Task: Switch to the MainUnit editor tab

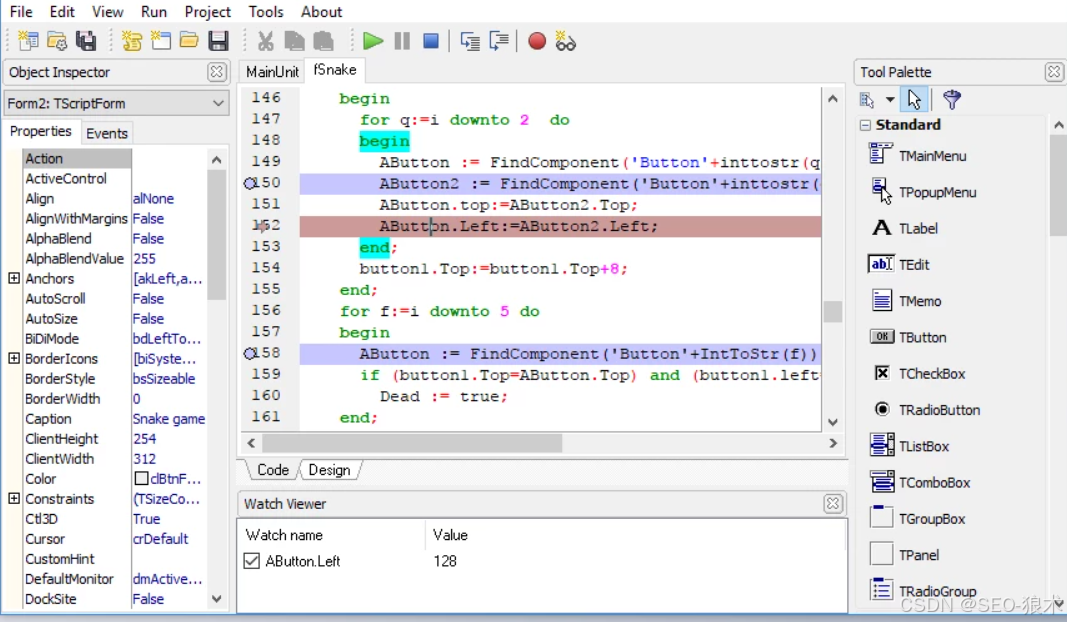Action: (272, 71)
